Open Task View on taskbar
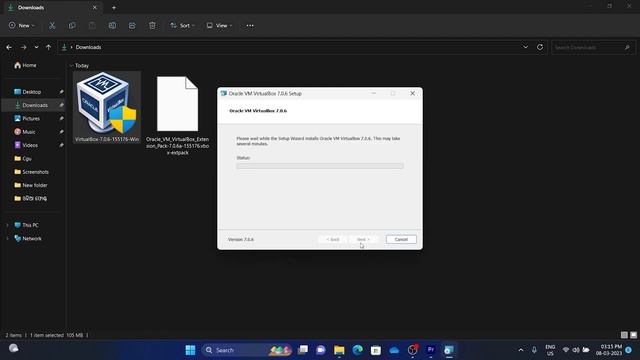 click(303, 350)
